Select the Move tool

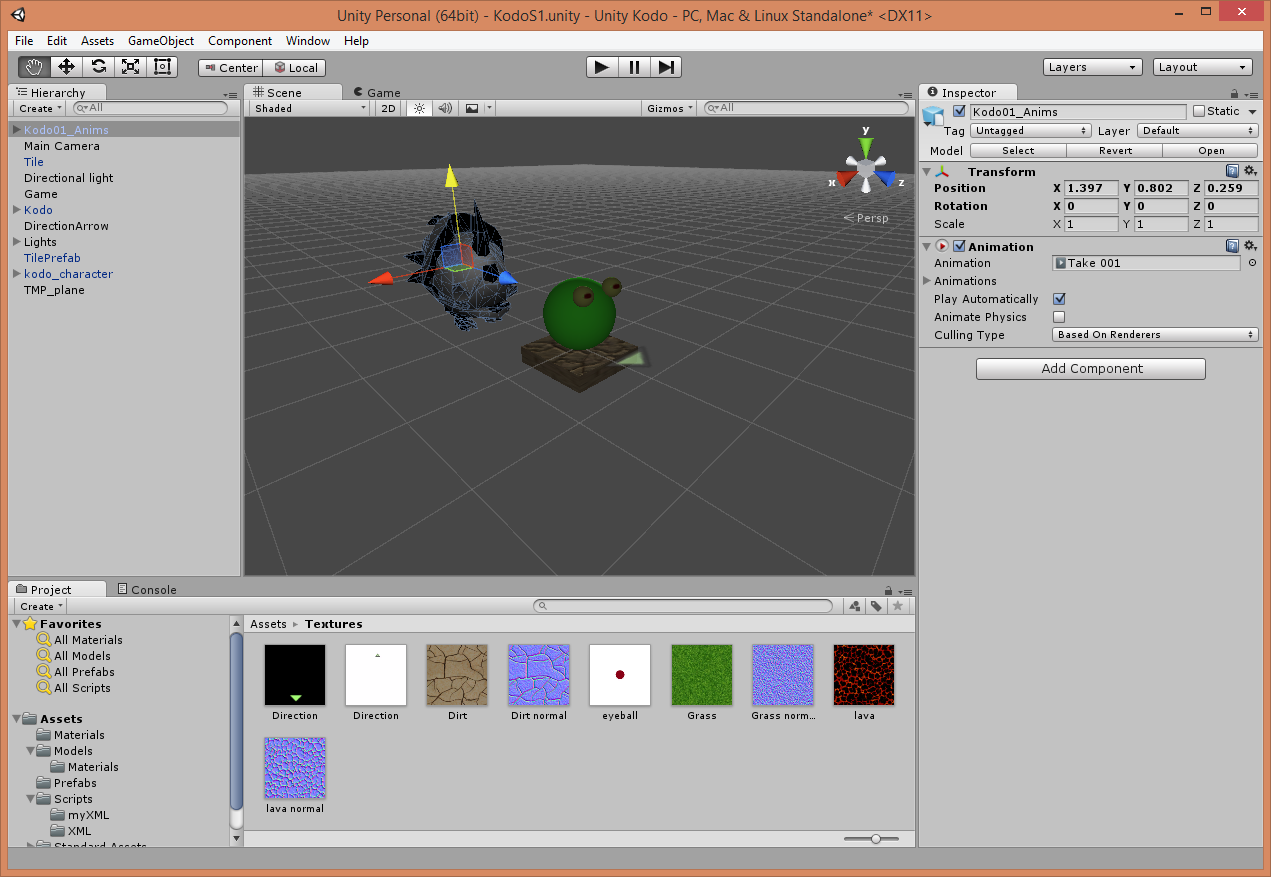click(66, 67)
